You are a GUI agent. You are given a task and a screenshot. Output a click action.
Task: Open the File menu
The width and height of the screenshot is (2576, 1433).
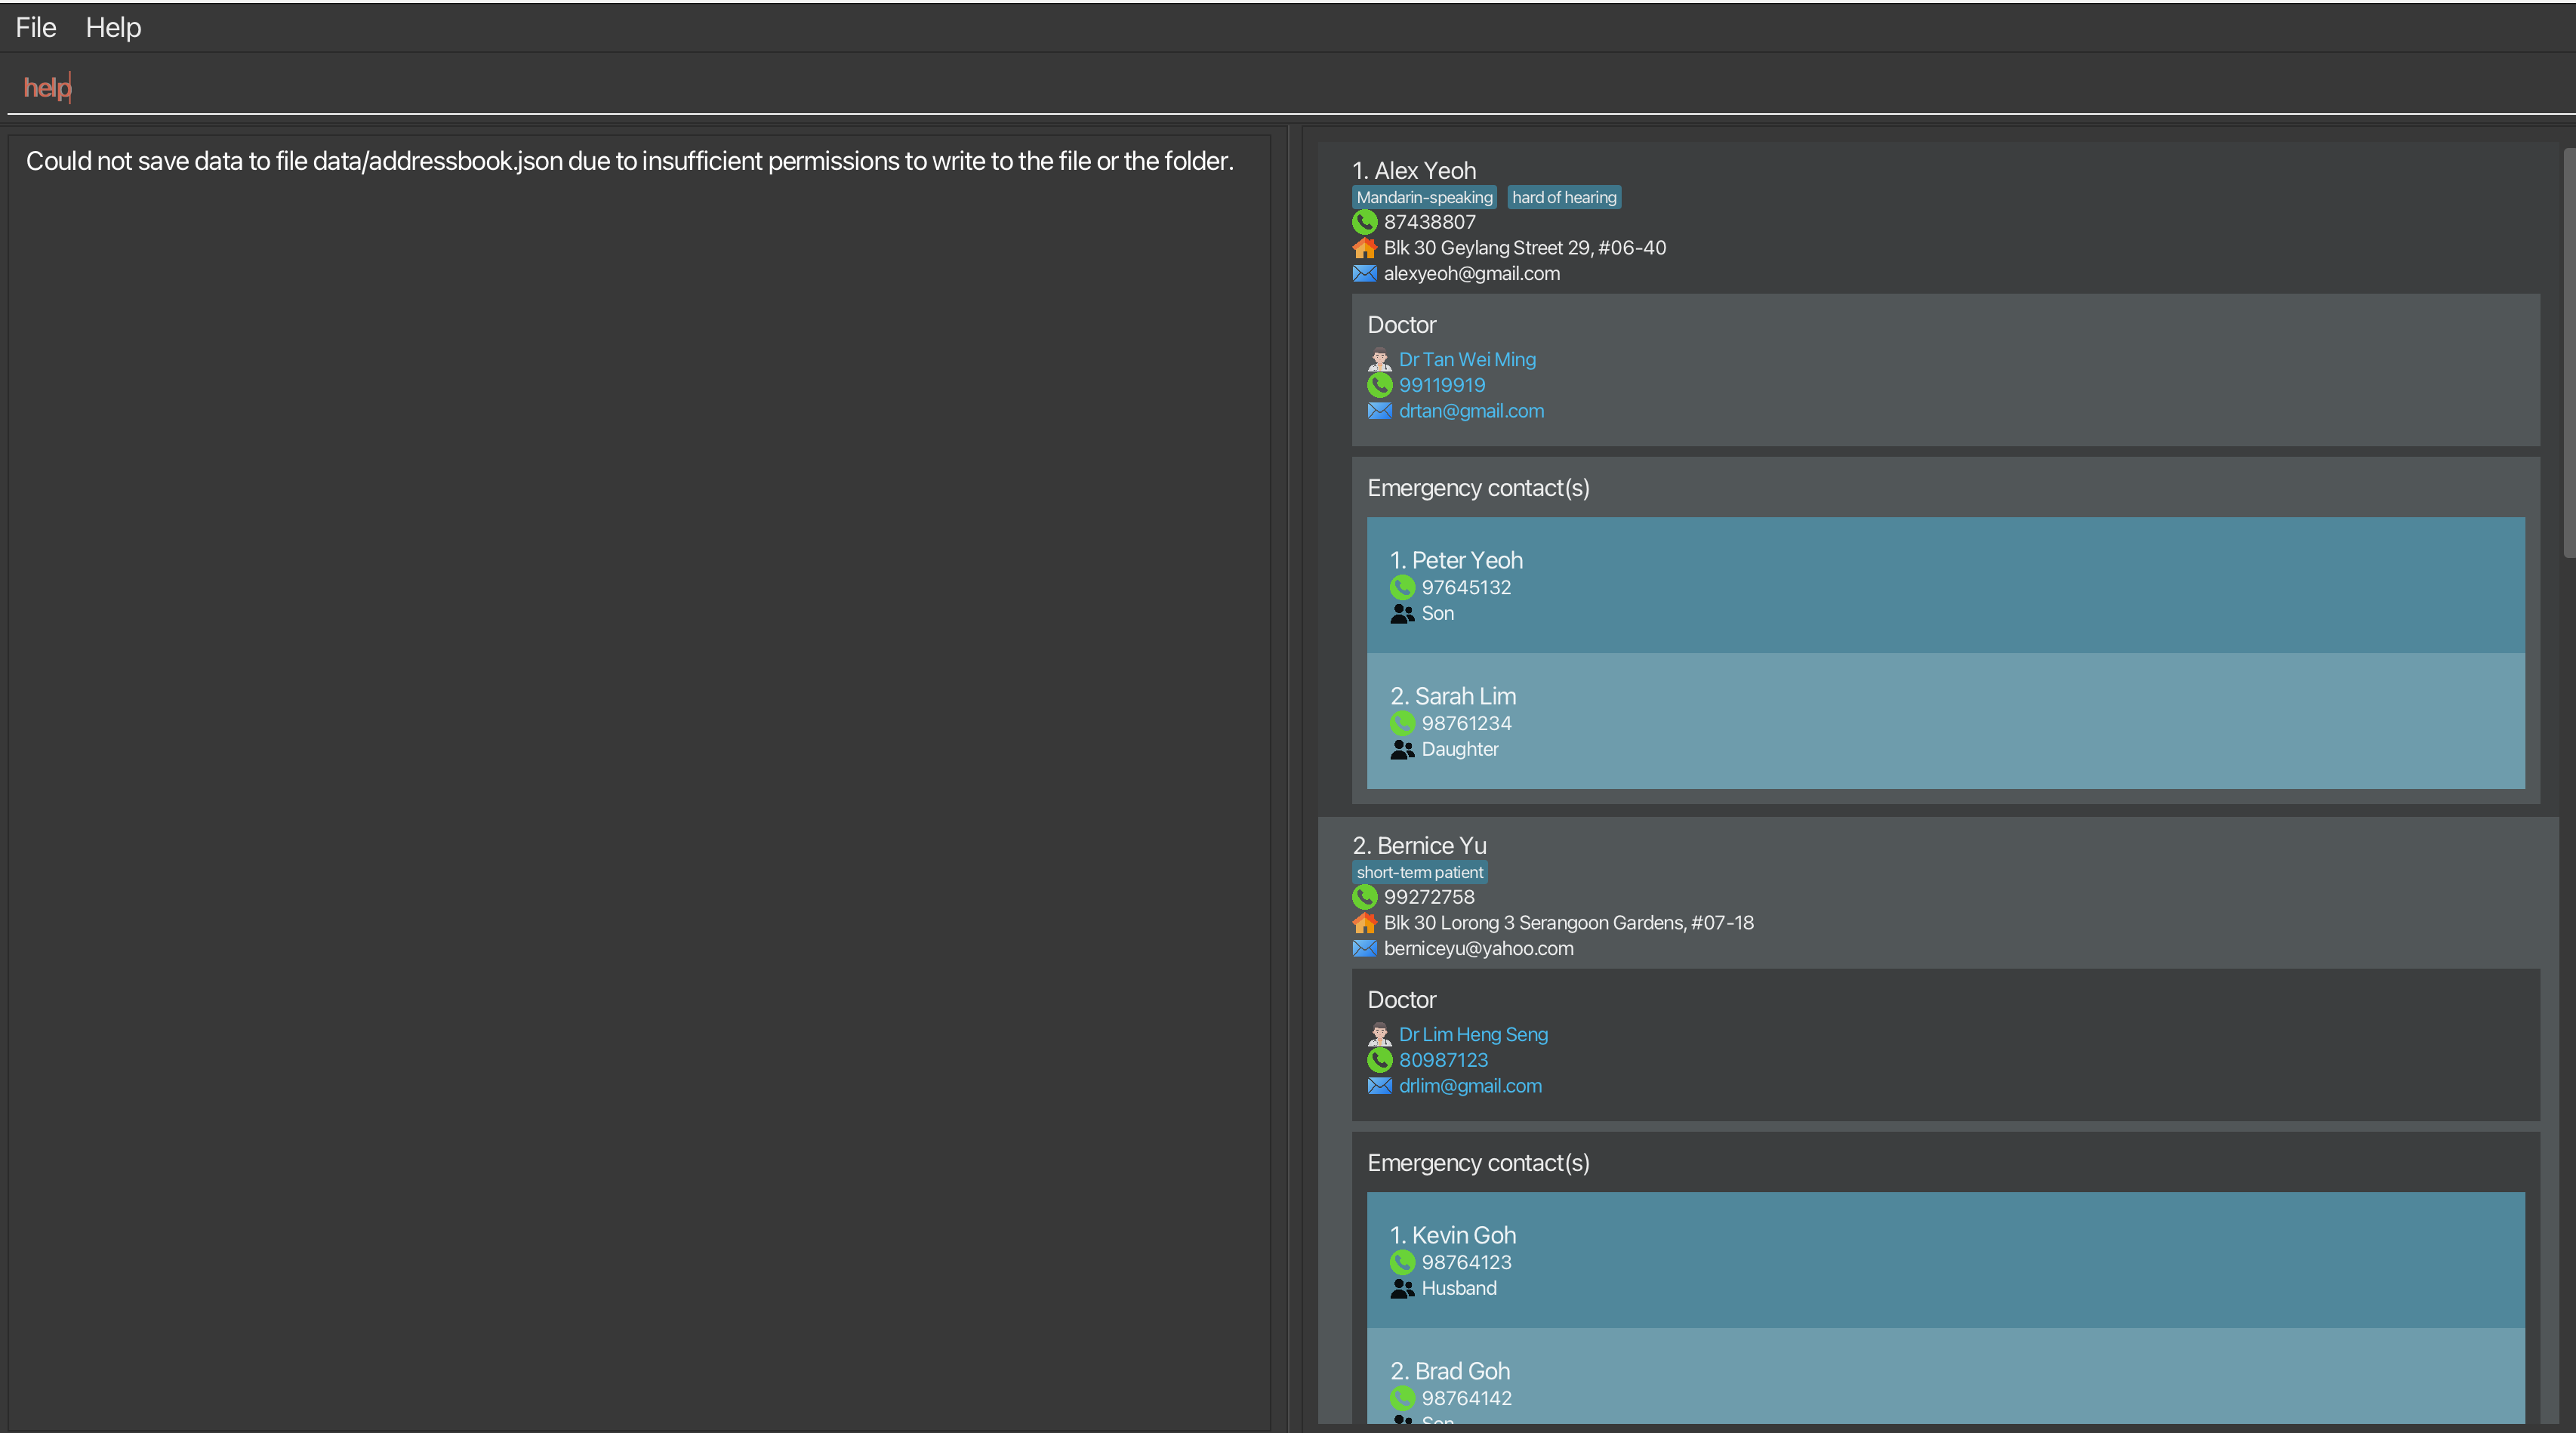pos(36,28)
